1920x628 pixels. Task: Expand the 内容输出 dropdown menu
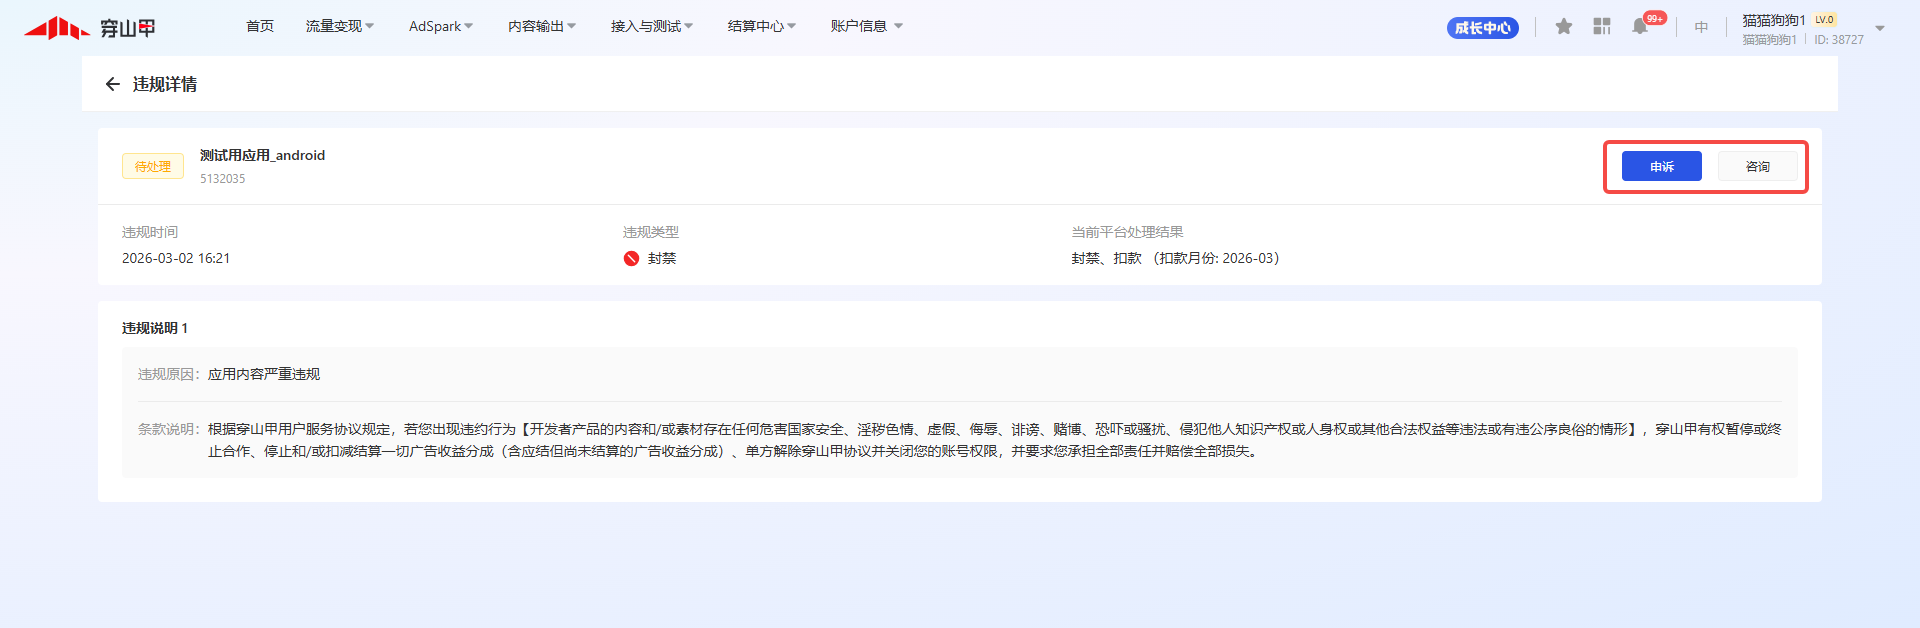(541, 27)
